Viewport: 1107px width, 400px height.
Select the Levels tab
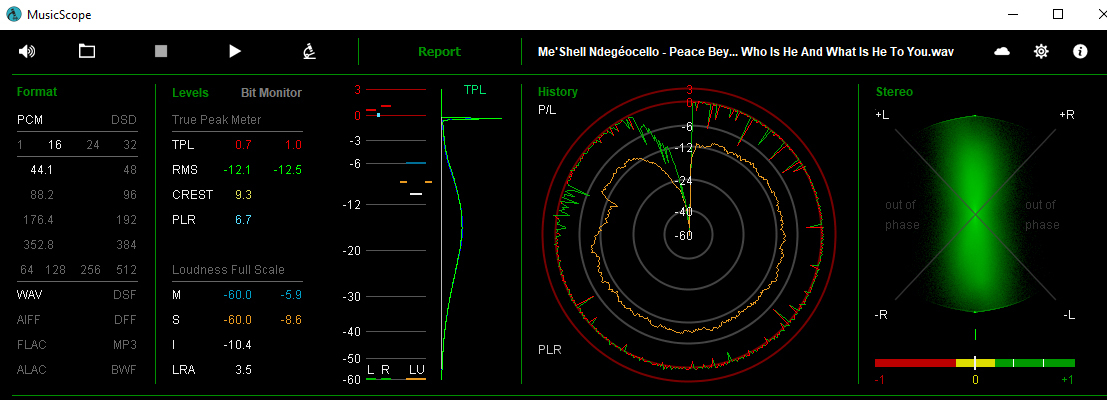(190, 93)
